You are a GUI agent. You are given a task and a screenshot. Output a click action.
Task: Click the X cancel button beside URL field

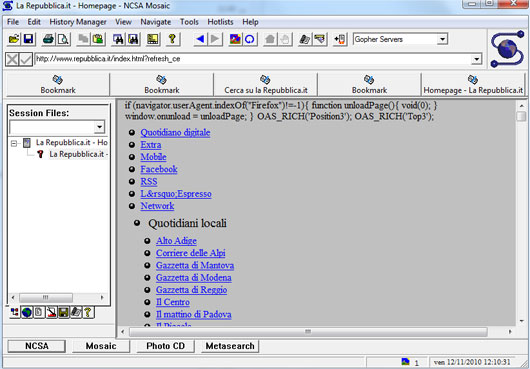point(12,60)
